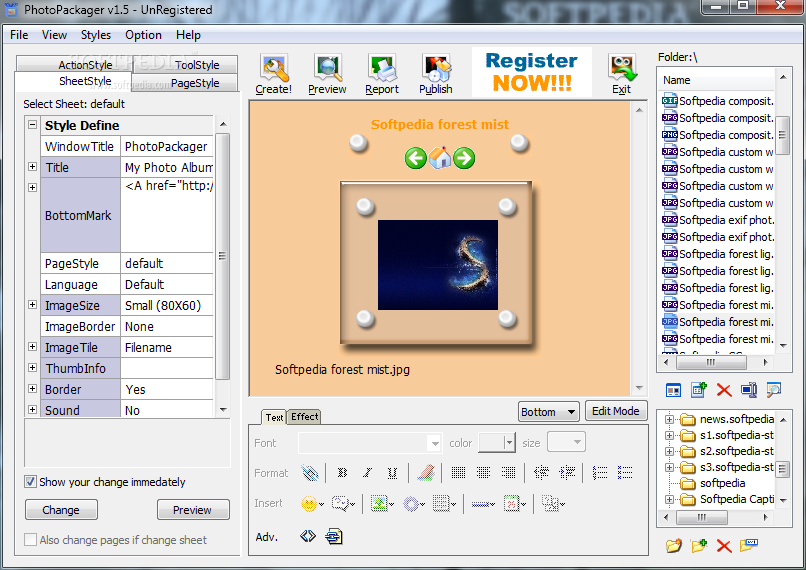The width and height of the screenshot is (806, 570).
Task: Click the Underline format icon
Action: [x=392, y=472]
